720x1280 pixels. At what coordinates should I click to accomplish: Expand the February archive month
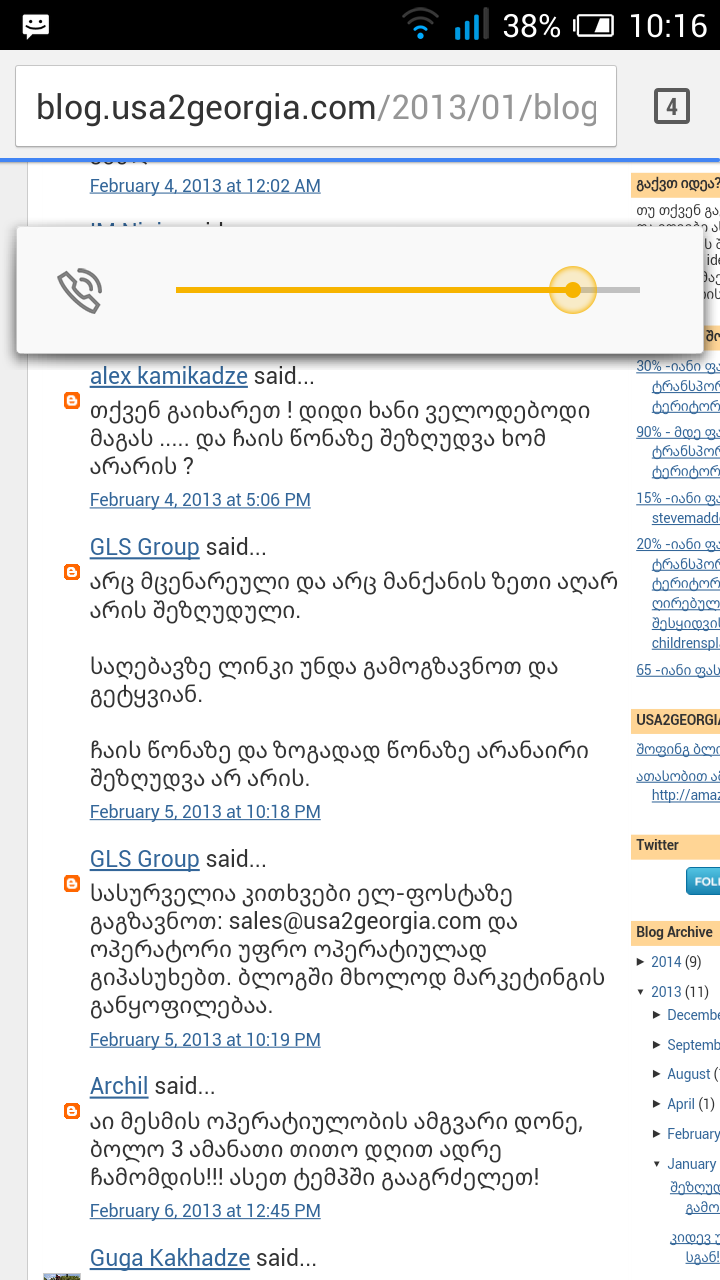tap(657, 1134)
